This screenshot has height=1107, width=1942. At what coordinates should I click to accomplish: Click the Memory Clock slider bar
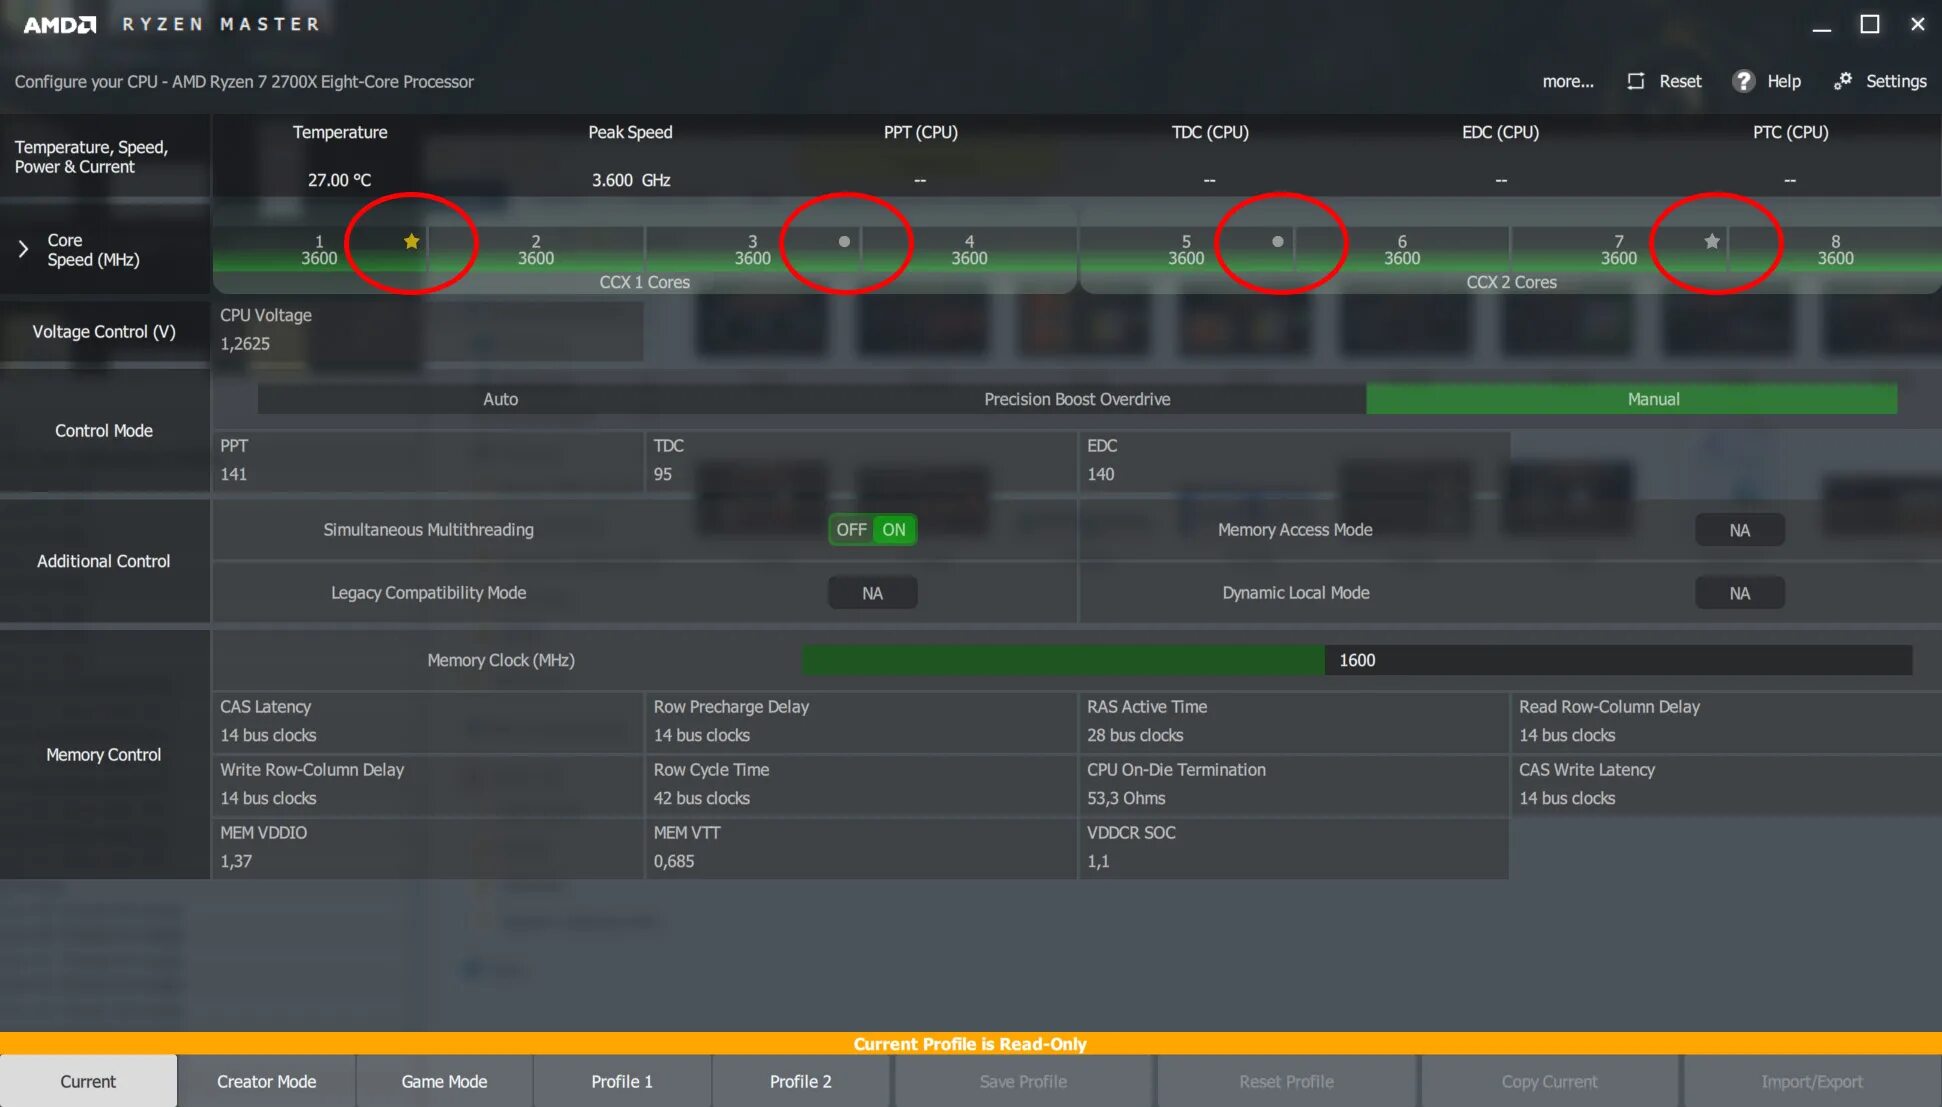[x=1356, y=660]
